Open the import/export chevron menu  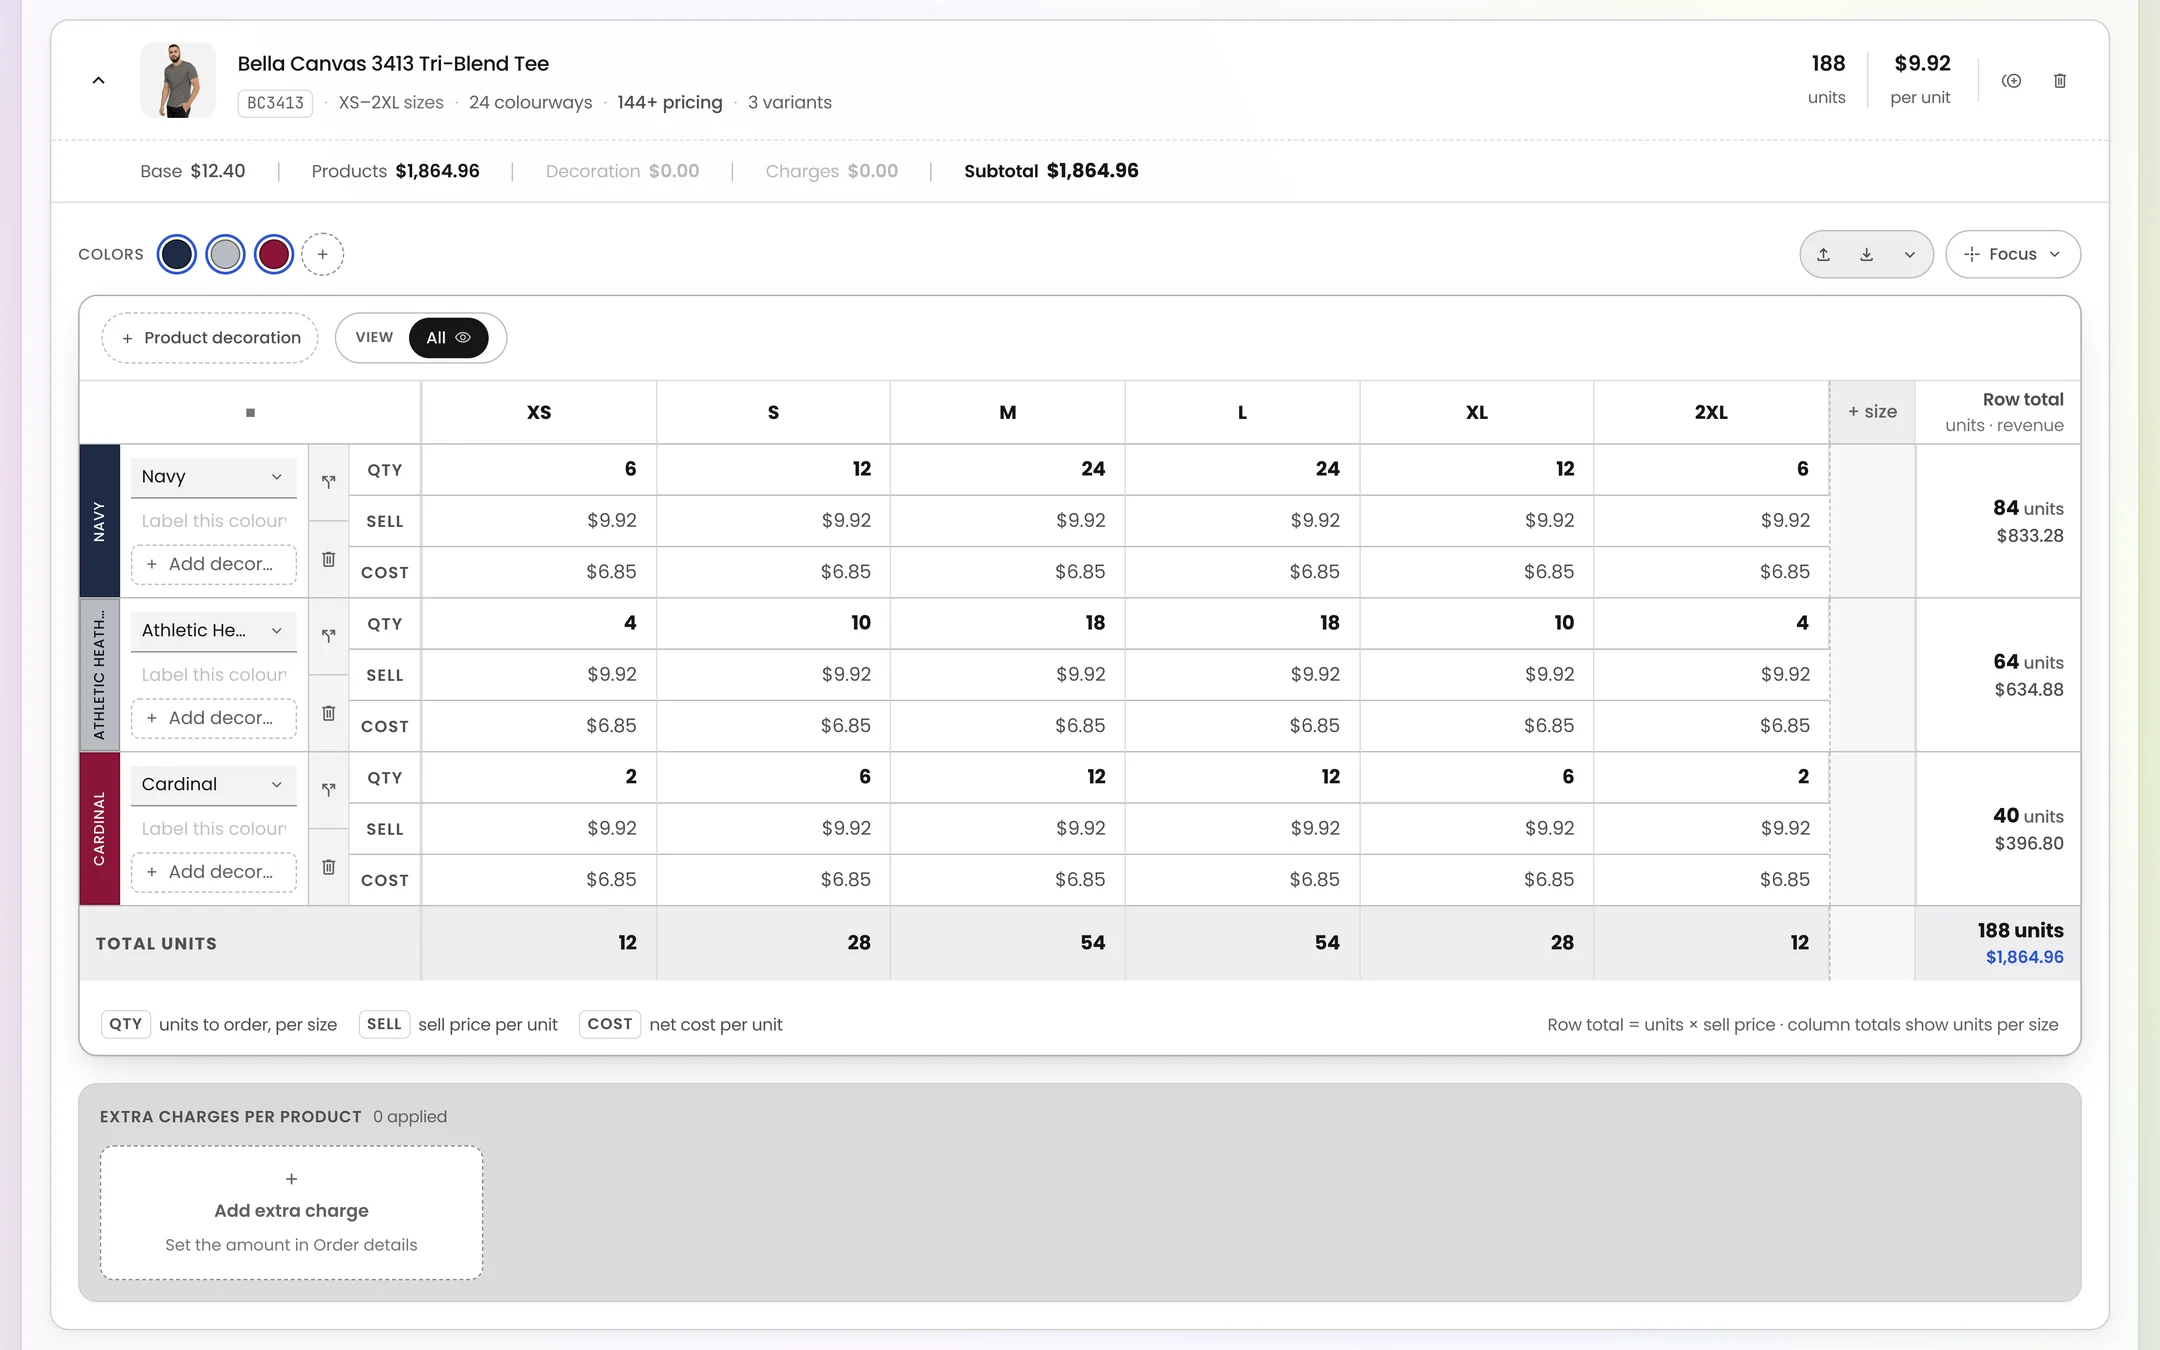tap(1909, 254)
